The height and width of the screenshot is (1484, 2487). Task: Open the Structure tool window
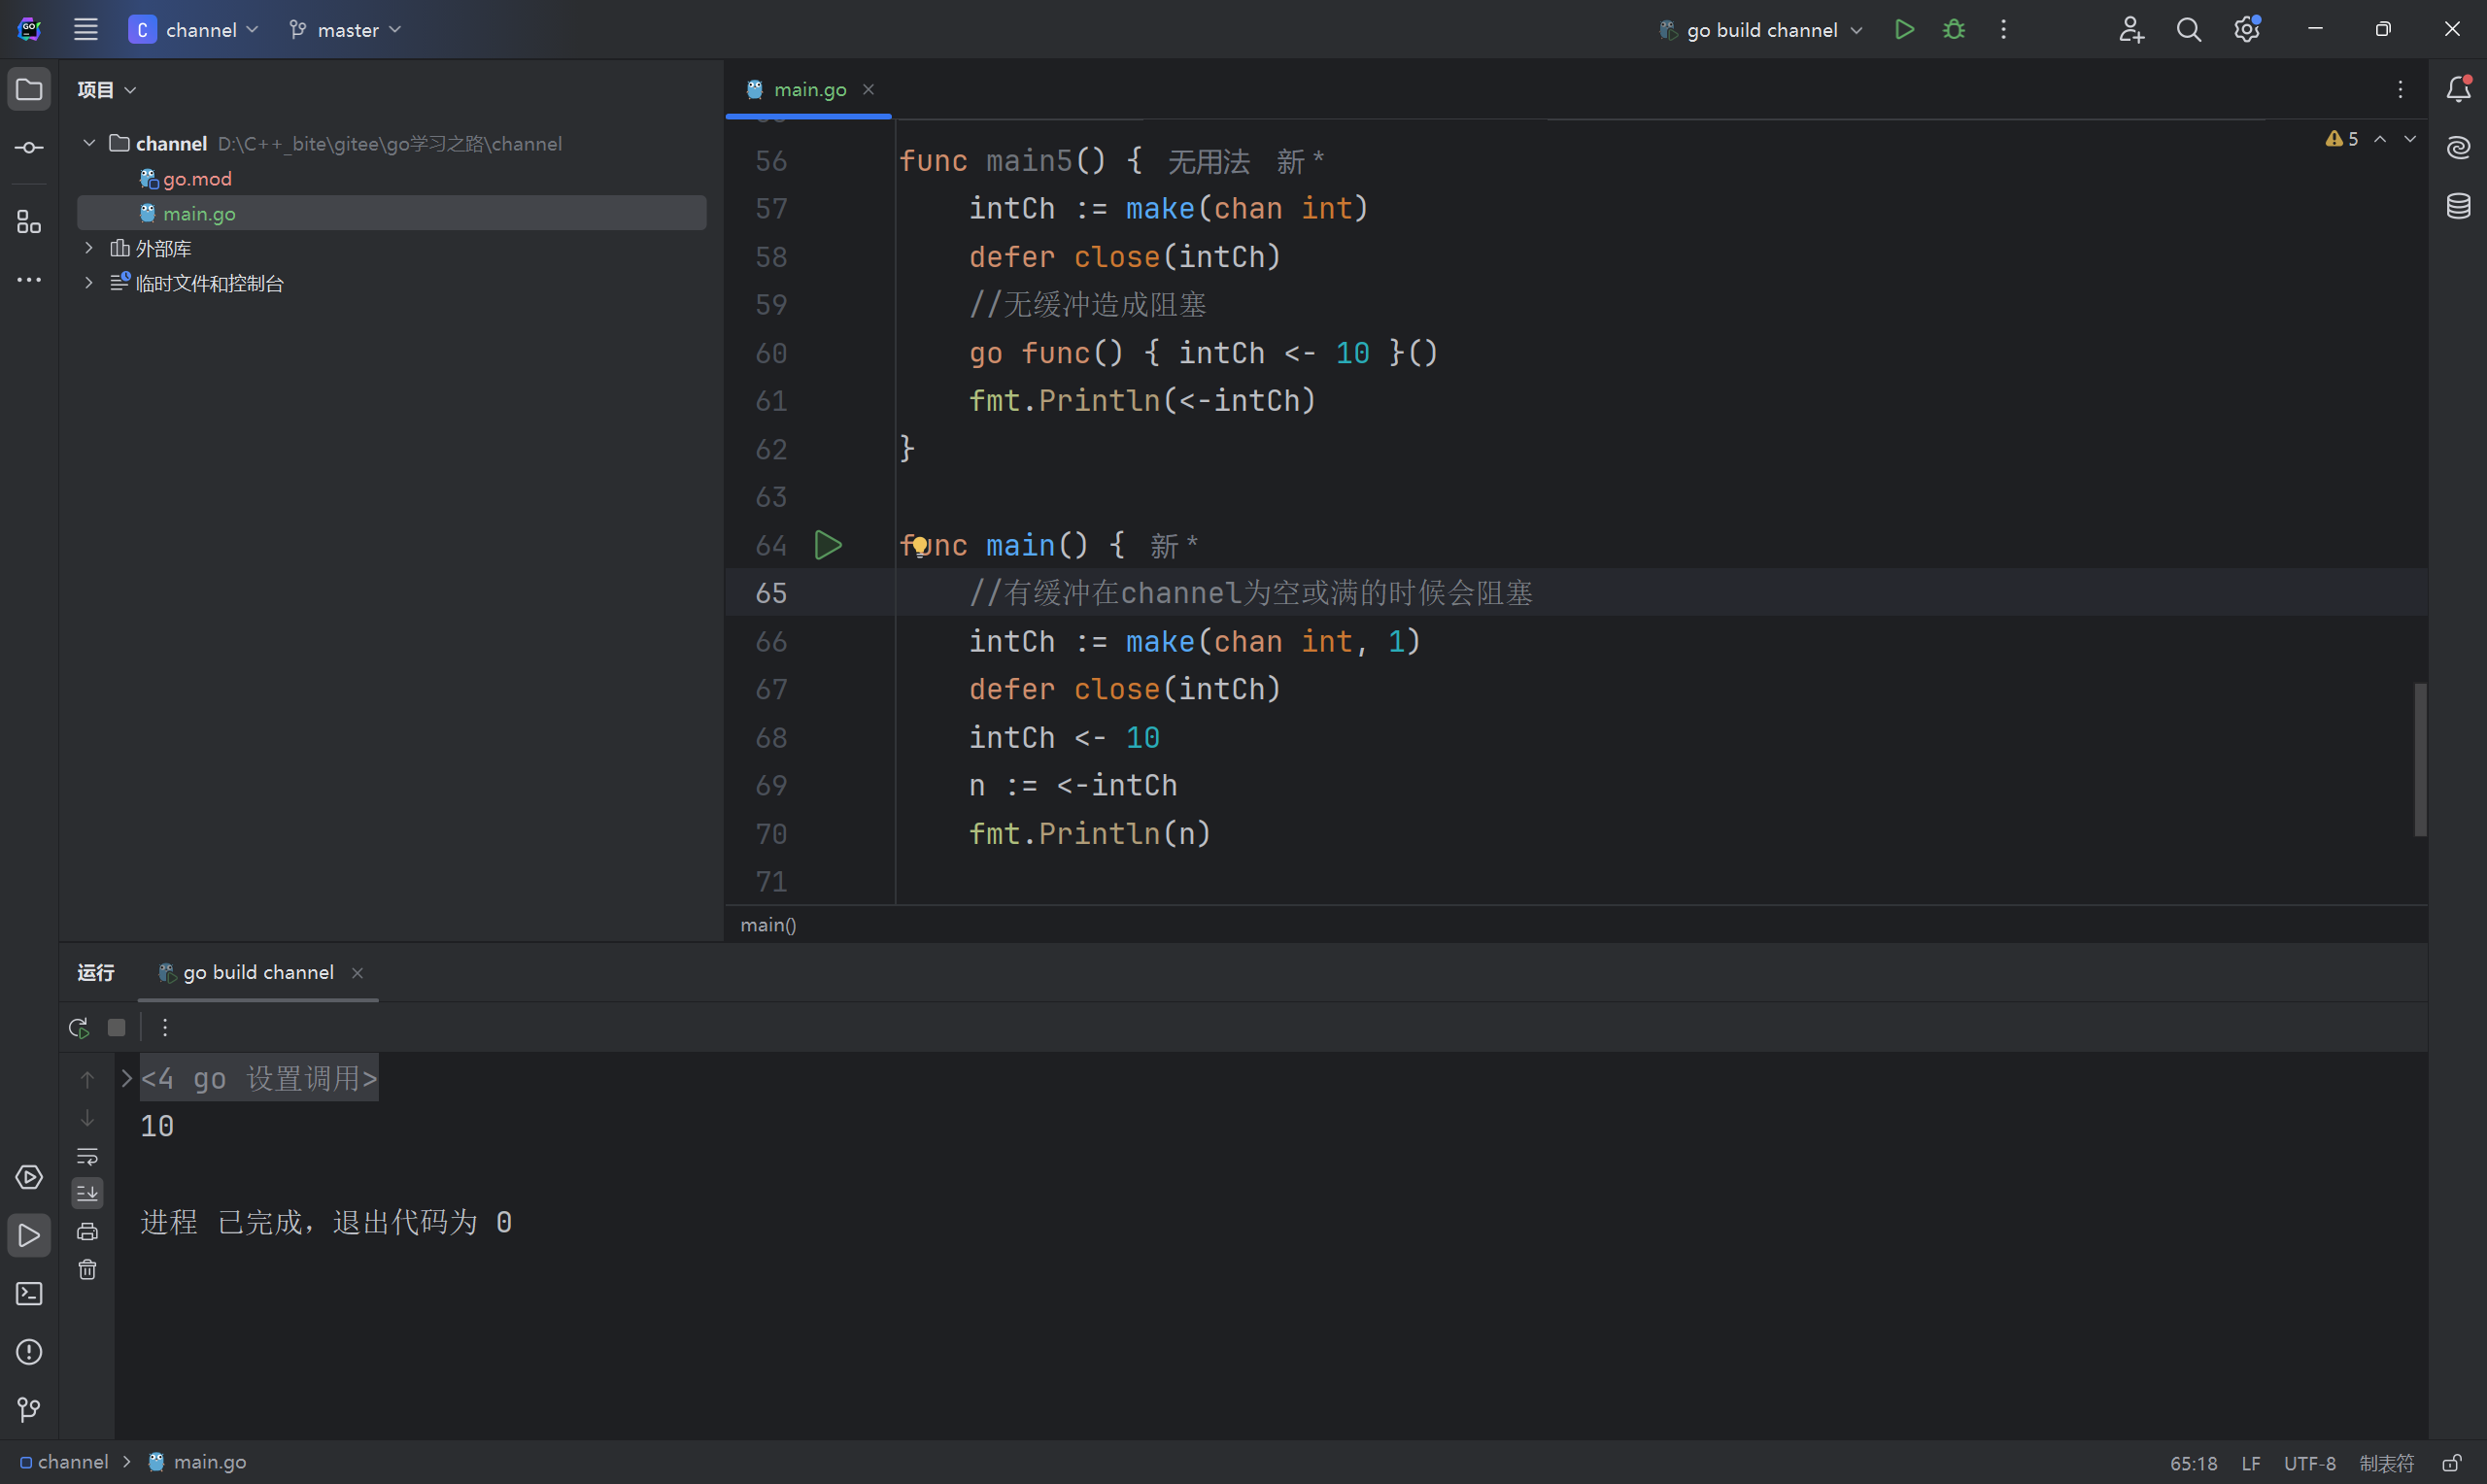pos(29,222)
